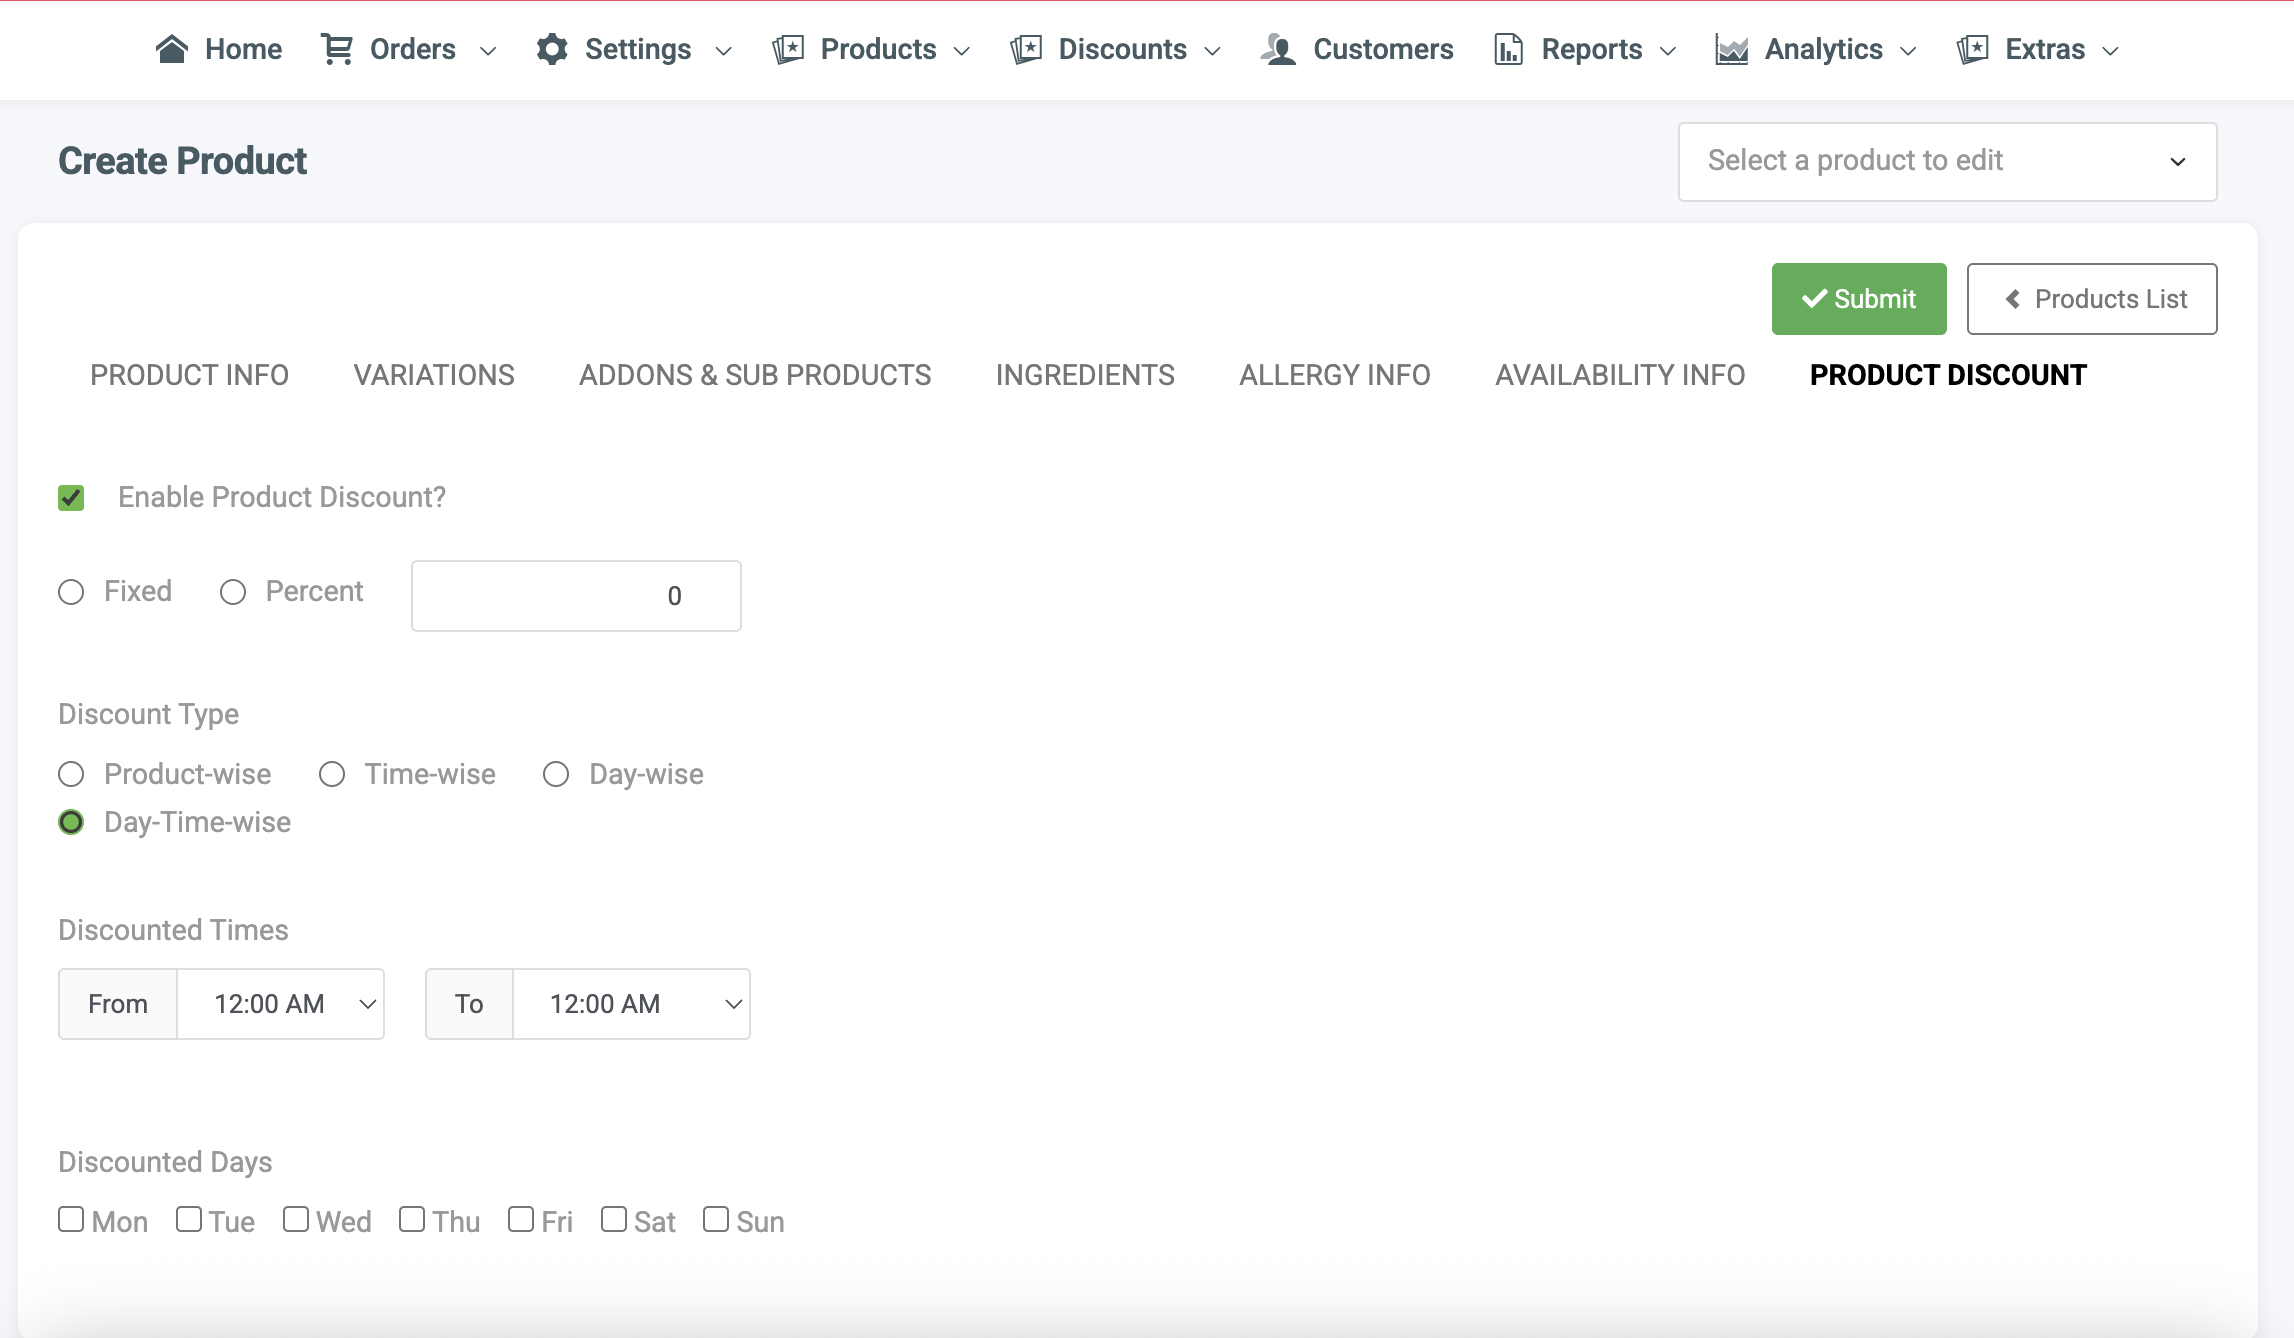
Task: Open the Allergy Info tab
Action: 1334,375
